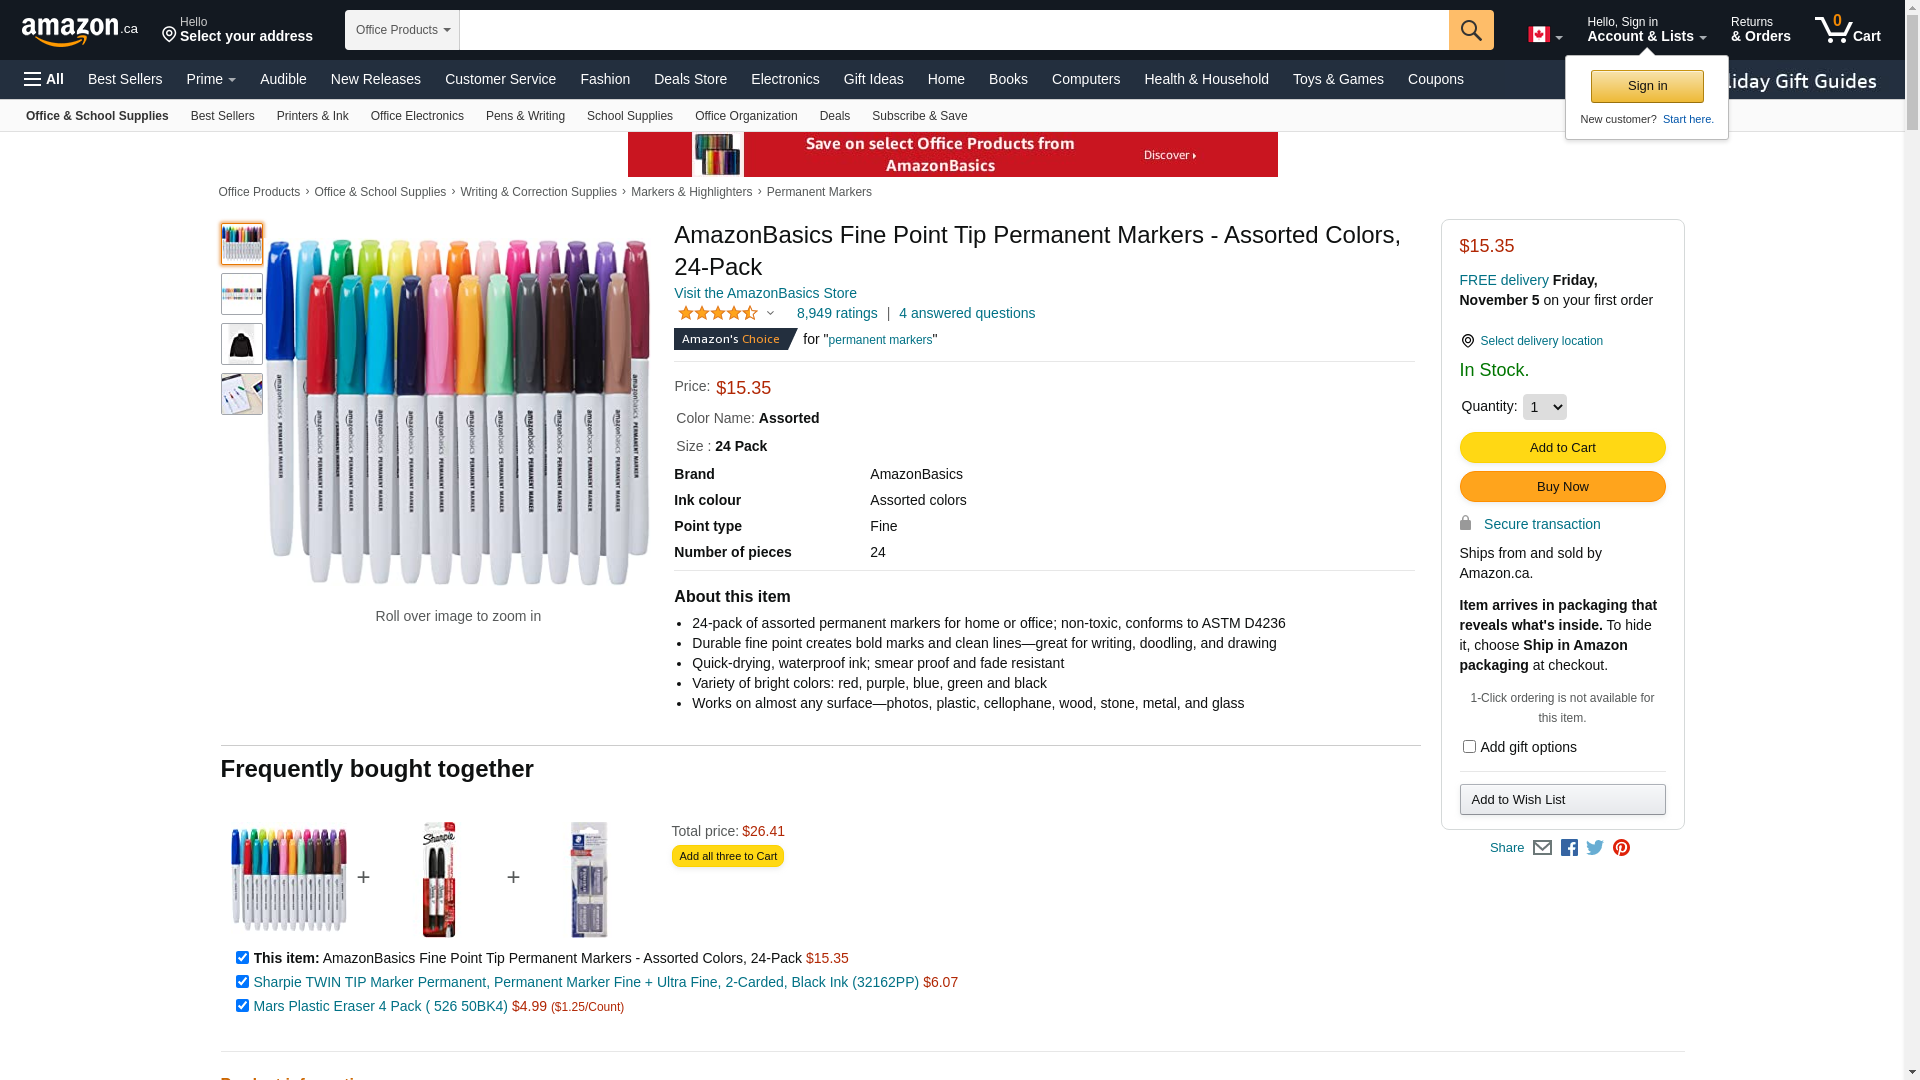Open the 8,949 ratings link
Image resolution: width=1920 pixels, height=1080 pixels.
click(837, 313)
